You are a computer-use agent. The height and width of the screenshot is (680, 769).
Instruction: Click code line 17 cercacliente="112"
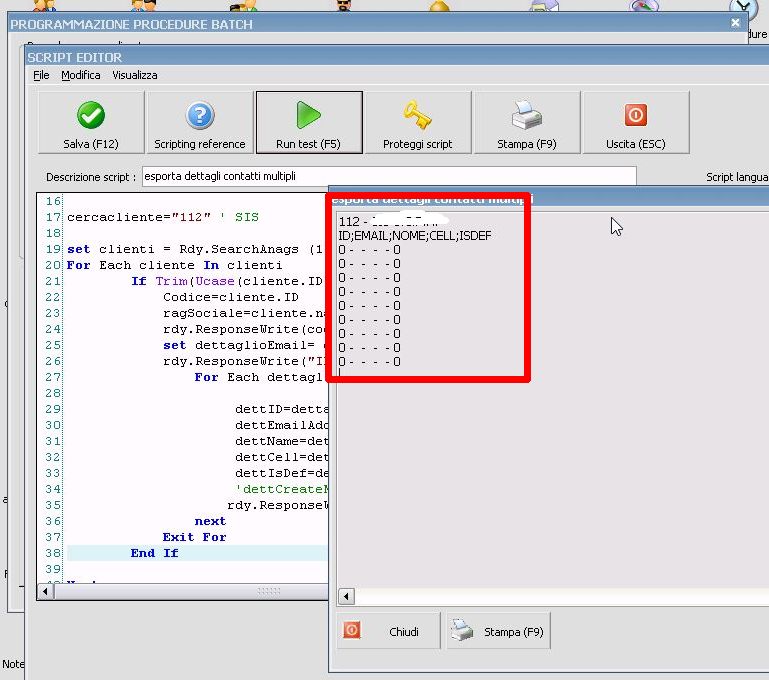coord(163,217)
